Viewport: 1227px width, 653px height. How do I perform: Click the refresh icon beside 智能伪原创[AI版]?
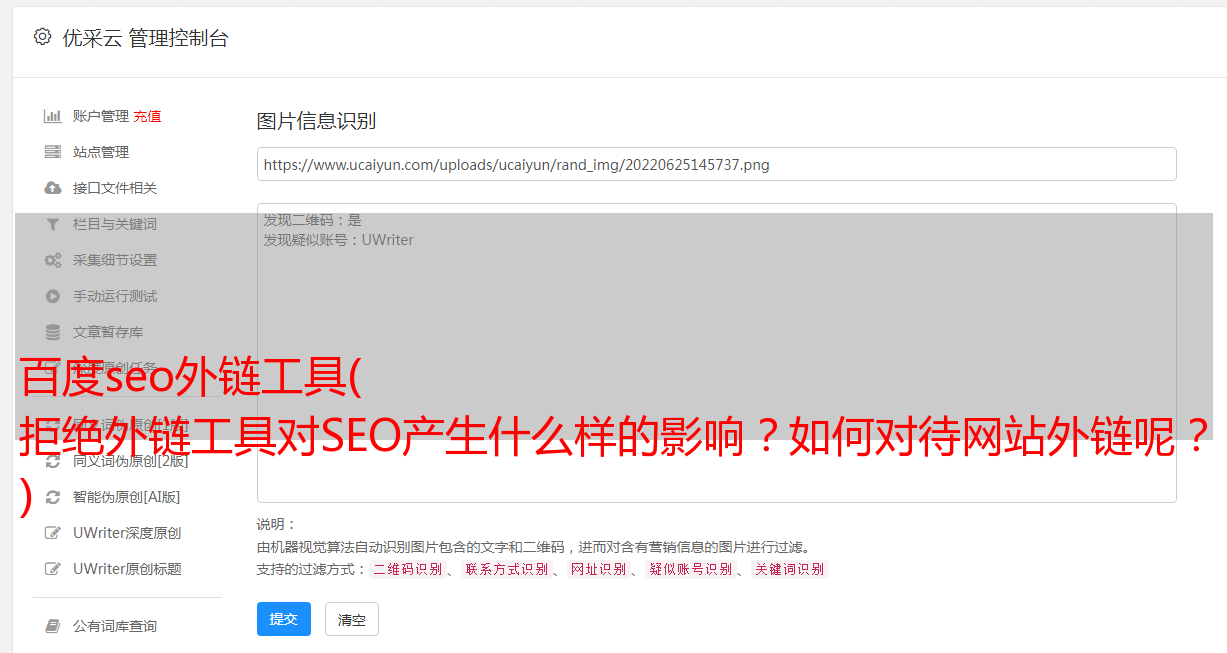[x=53, y=497]
